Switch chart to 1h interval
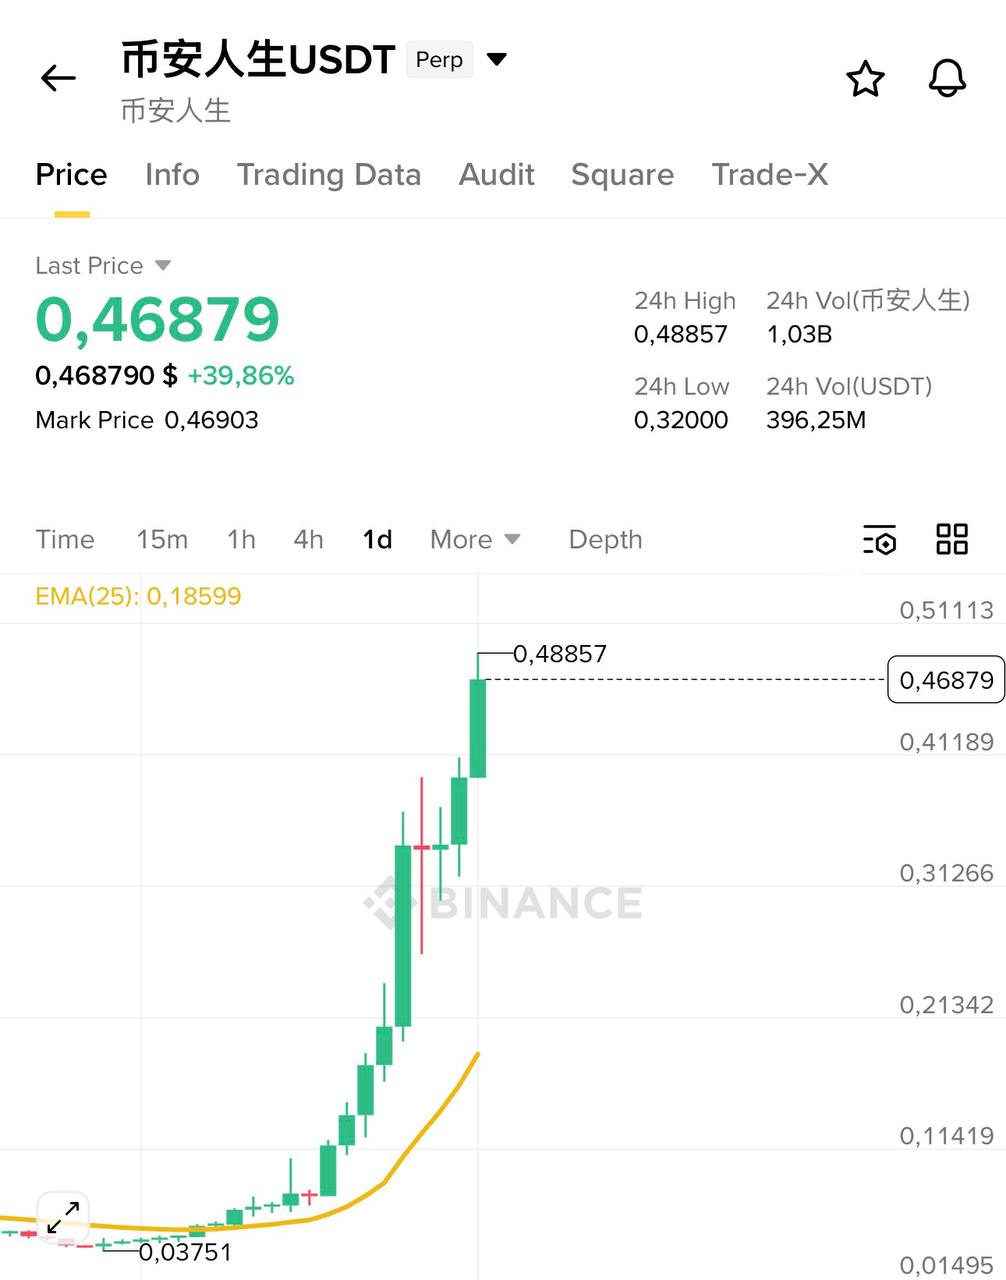Image resolution: width=1006 pixels, height=1280 pixels. pyautogui.click(x=241, y=540)
